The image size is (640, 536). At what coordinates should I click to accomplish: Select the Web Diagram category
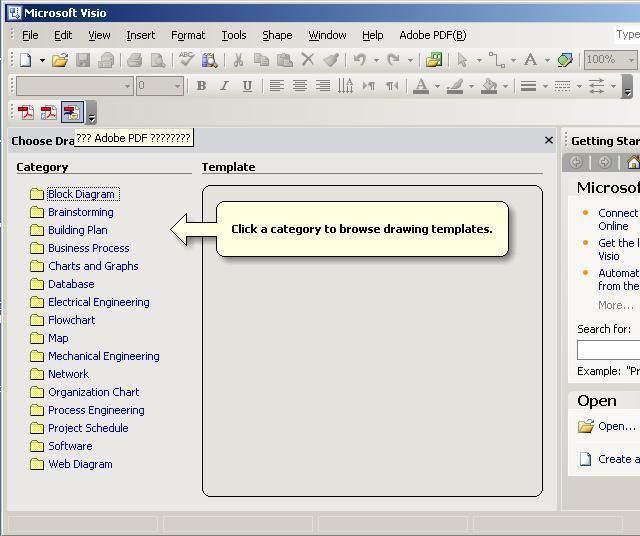point(80,464)
